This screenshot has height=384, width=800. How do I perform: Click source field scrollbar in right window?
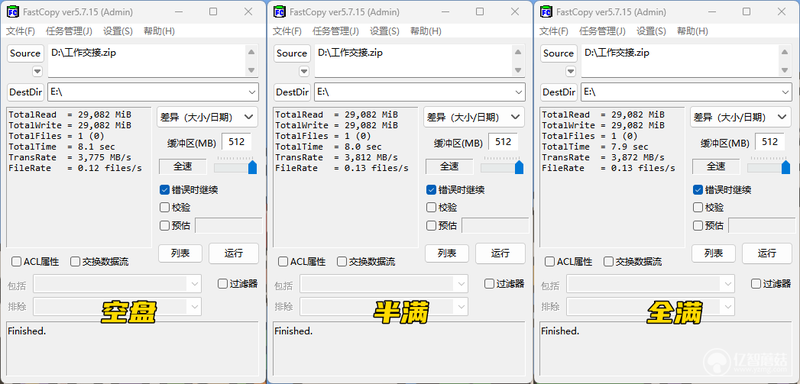coord(785,61)
